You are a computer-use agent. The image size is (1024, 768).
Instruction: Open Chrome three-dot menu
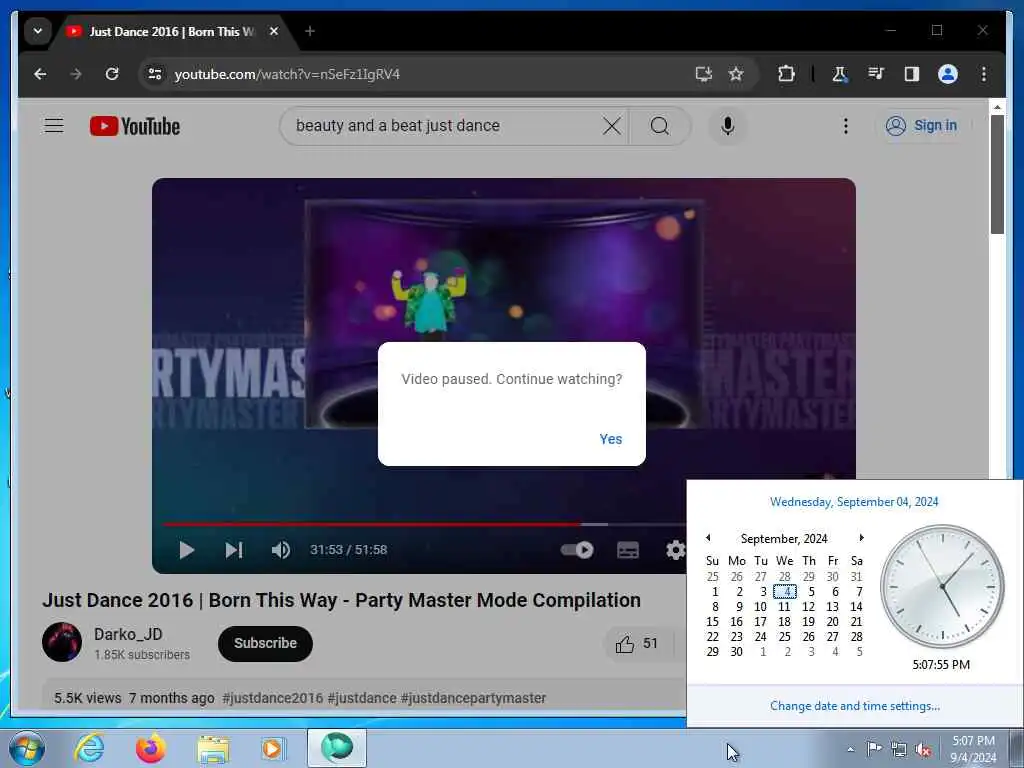point(984,74)
